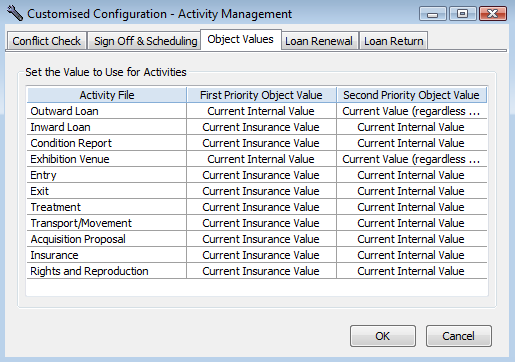Change Inward Loan first priority value

[x=261, y=127]
